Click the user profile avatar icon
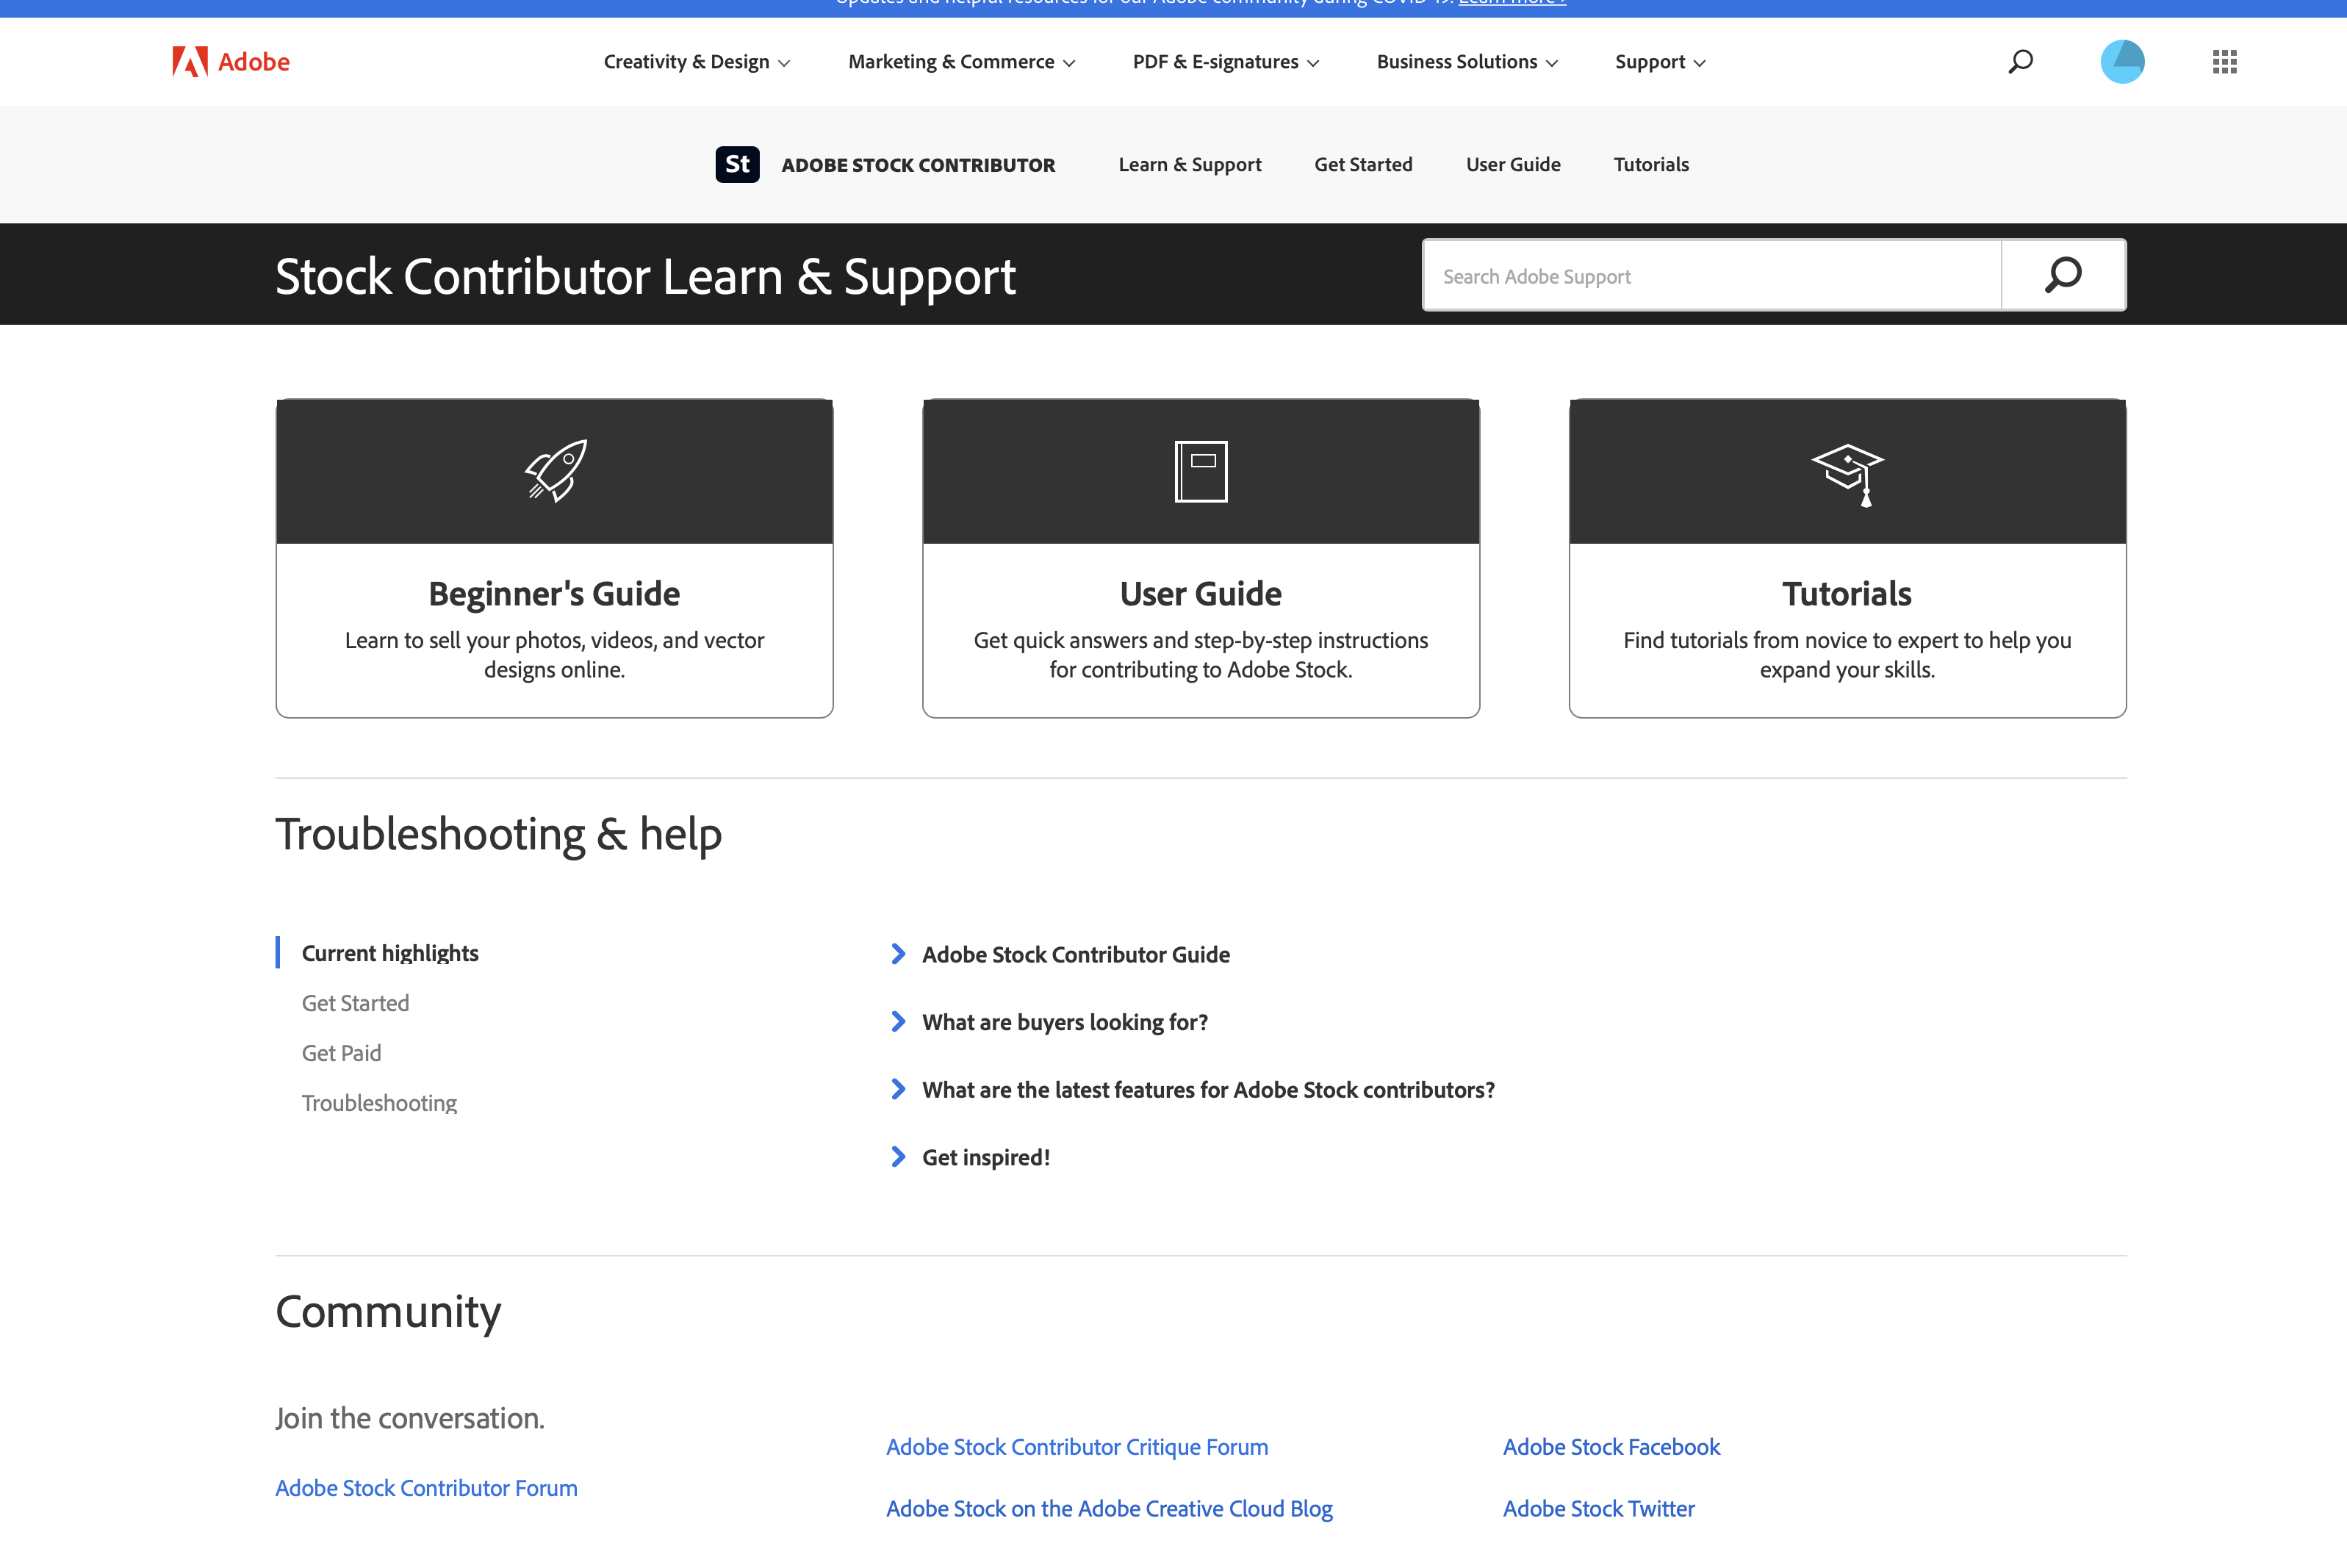 pos(2123,61)
